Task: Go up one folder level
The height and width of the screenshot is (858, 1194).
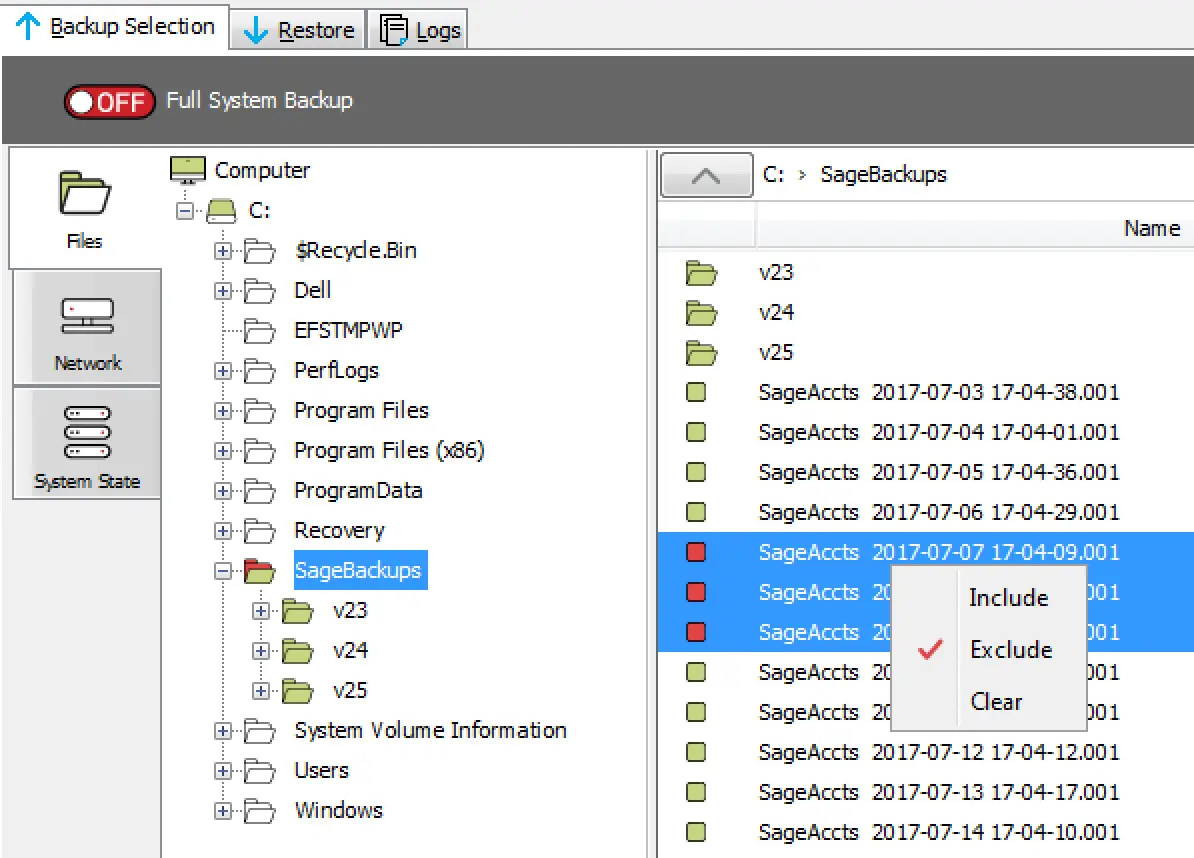Action: (706, 175)
